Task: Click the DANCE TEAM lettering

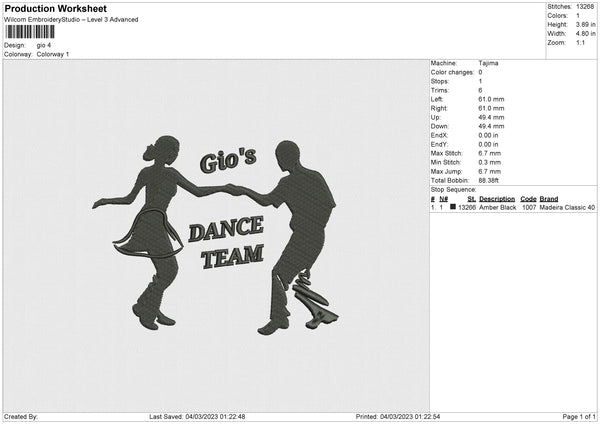Action: pyautogui.click(x=230, y=241)
